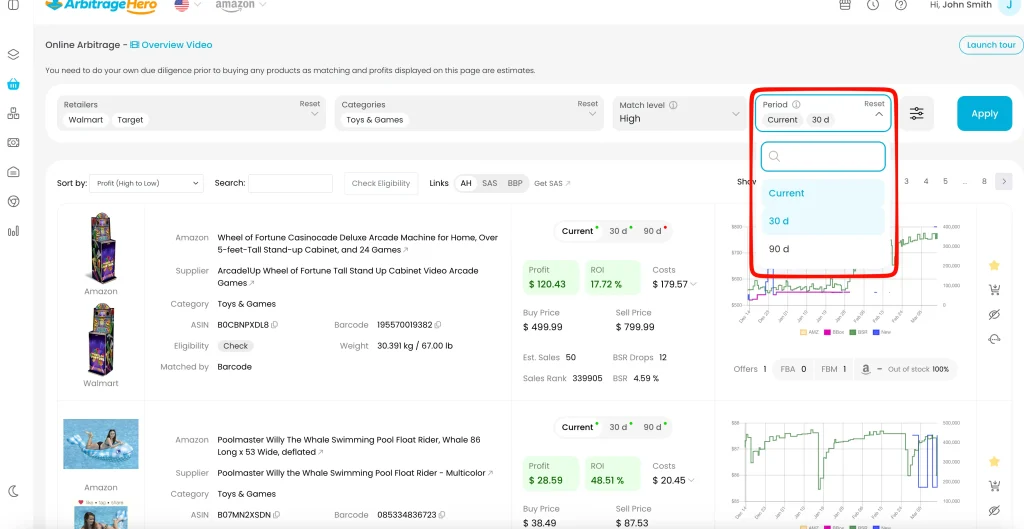Hide Wheel of Fortune product eye icon
Screen dimensions: 1024x529
point(994,315)
